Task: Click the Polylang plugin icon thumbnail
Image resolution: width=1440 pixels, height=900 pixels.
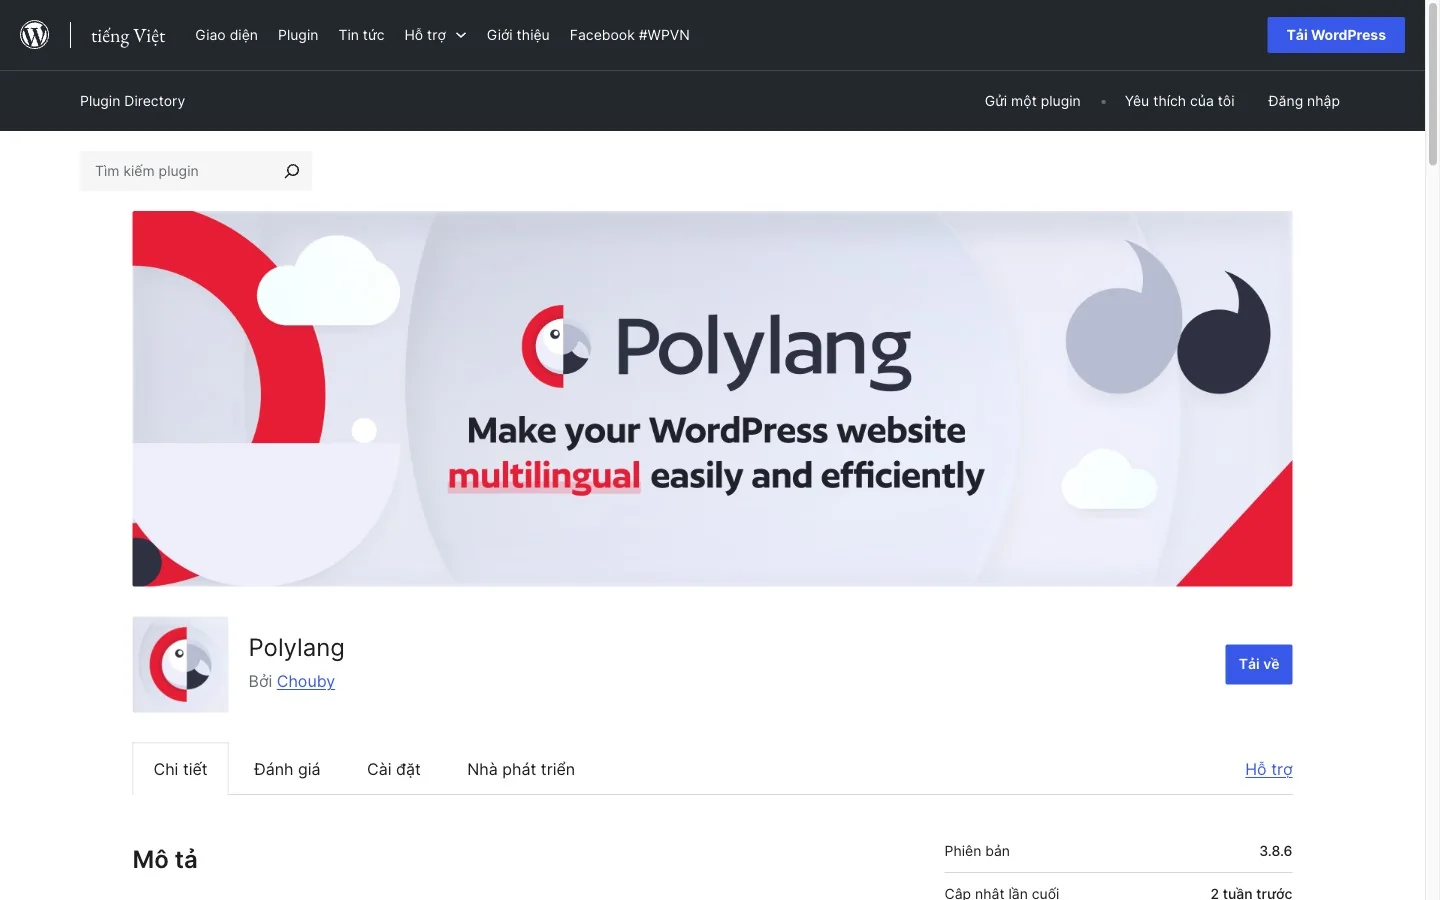Action: pos(180,664)
